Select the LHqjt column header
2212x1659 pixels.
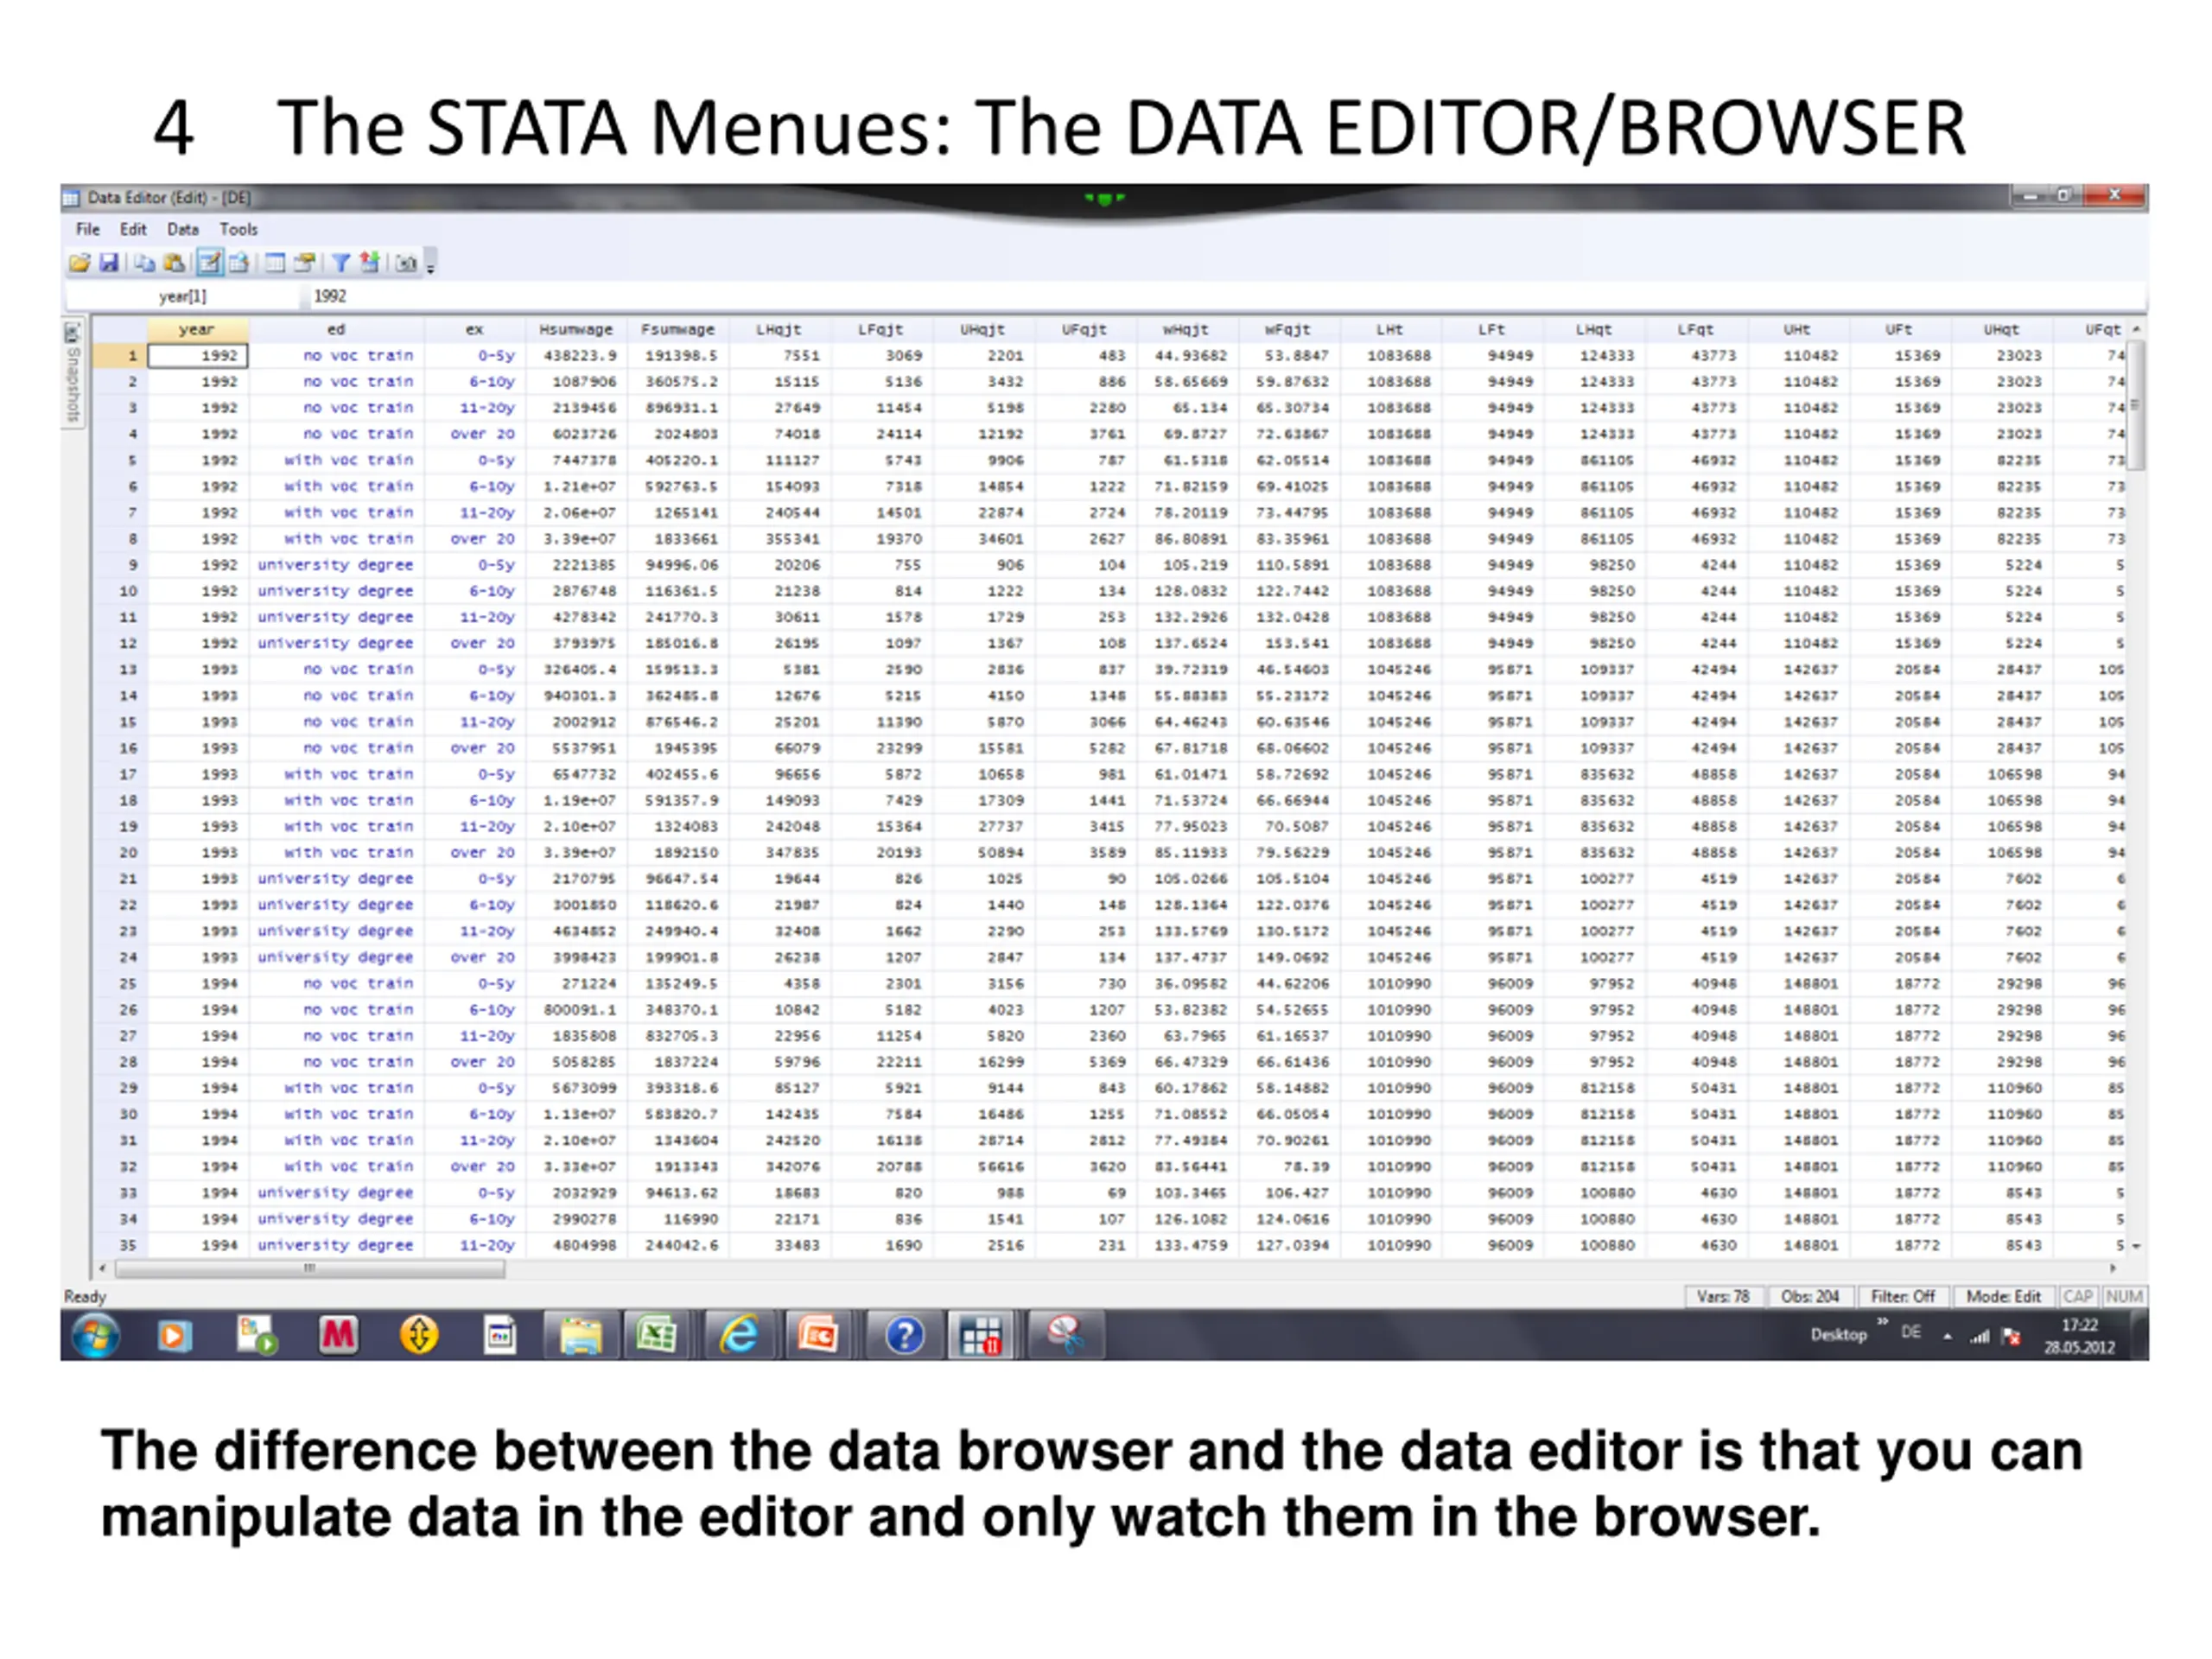point(779,329)
